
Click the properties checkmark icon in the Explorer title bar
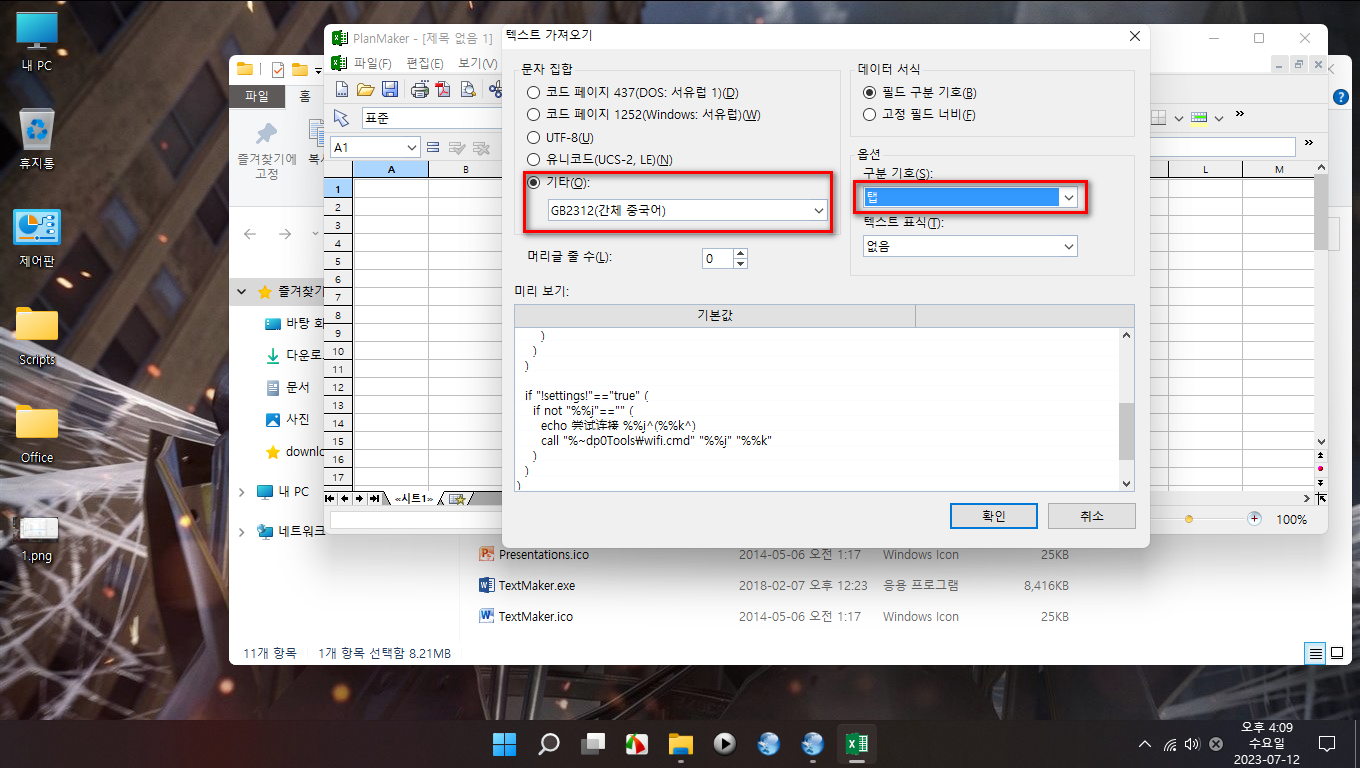click(278, 69)
